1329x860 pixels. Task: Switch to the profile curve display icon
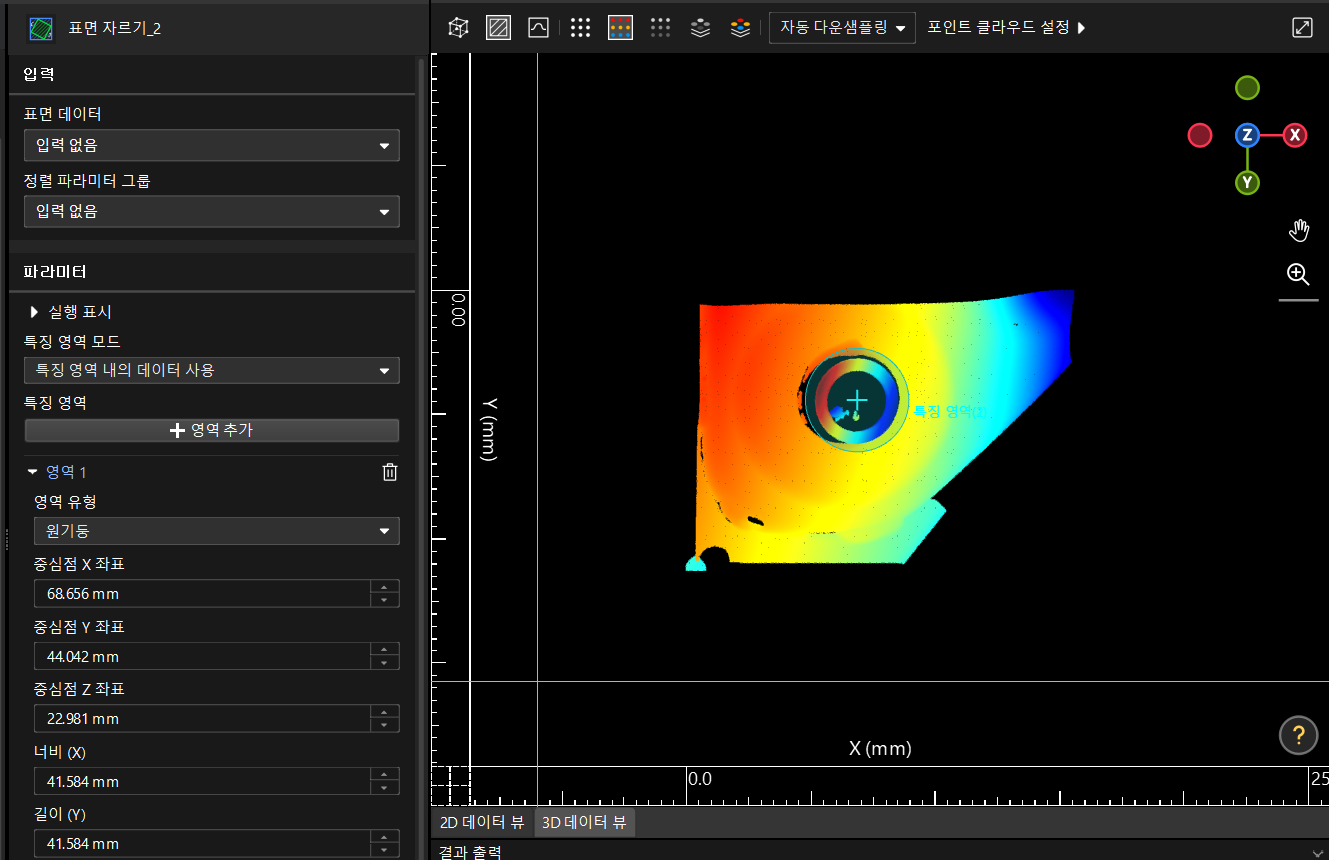pyautogui.click(x=538, y=28)
